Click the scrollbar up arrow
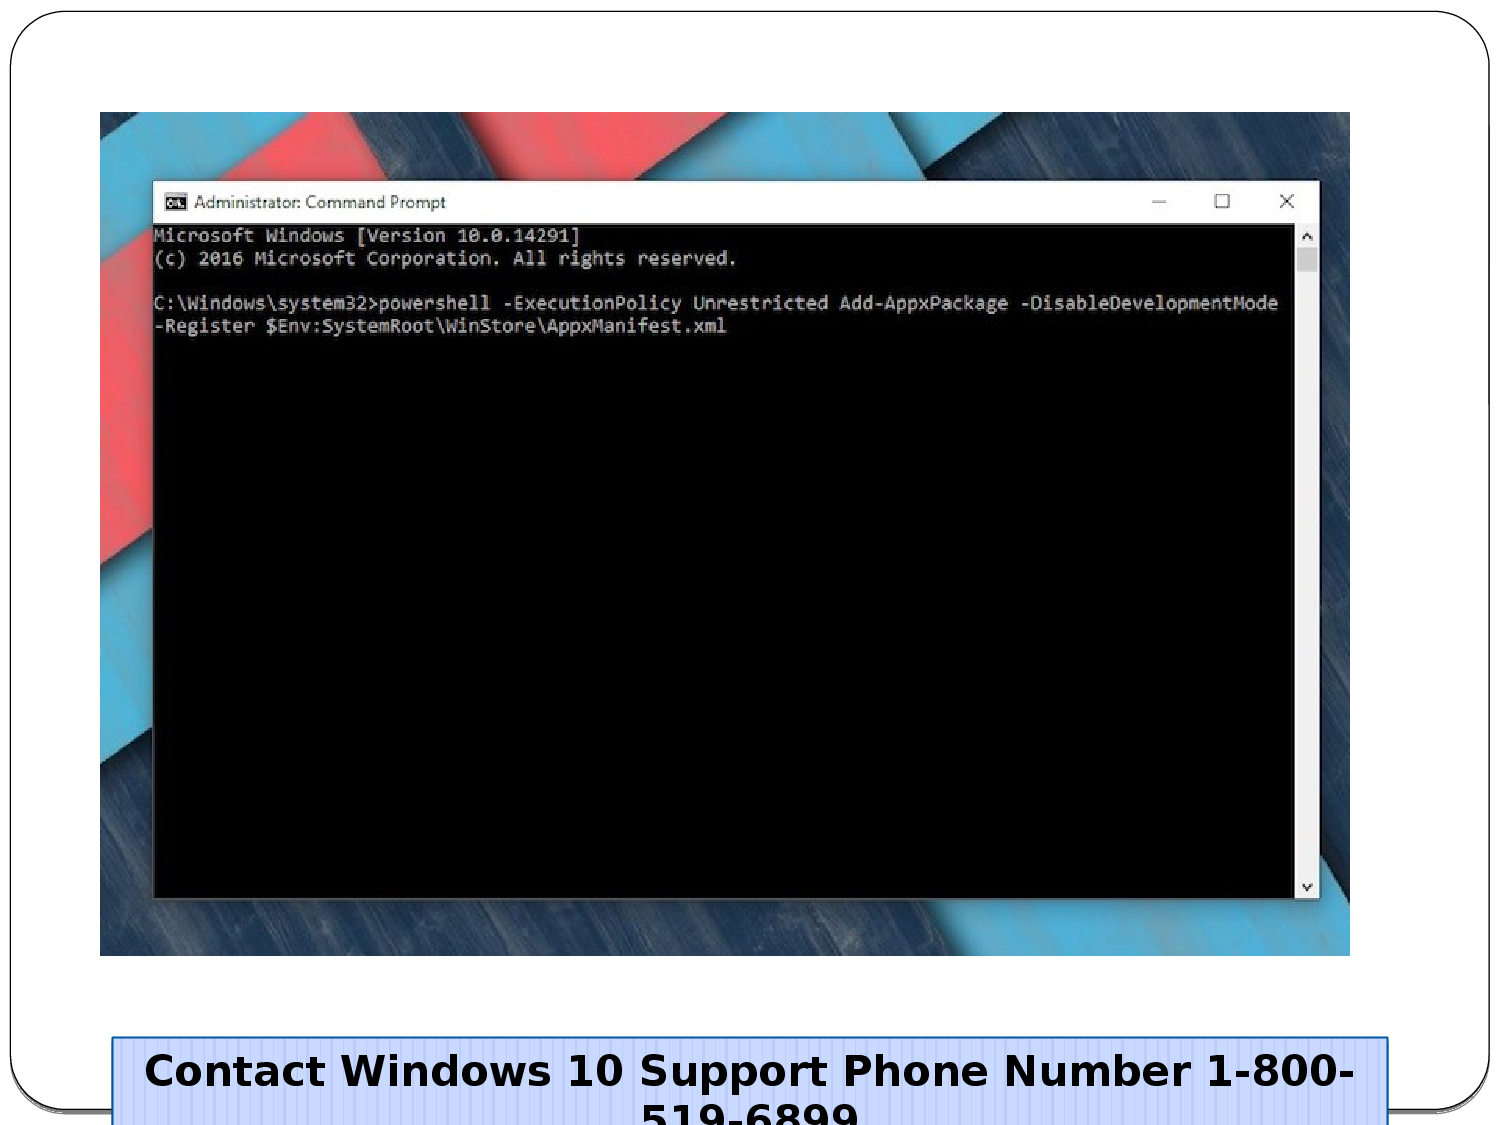The image size is (1500, 1125). point(1306,237)
